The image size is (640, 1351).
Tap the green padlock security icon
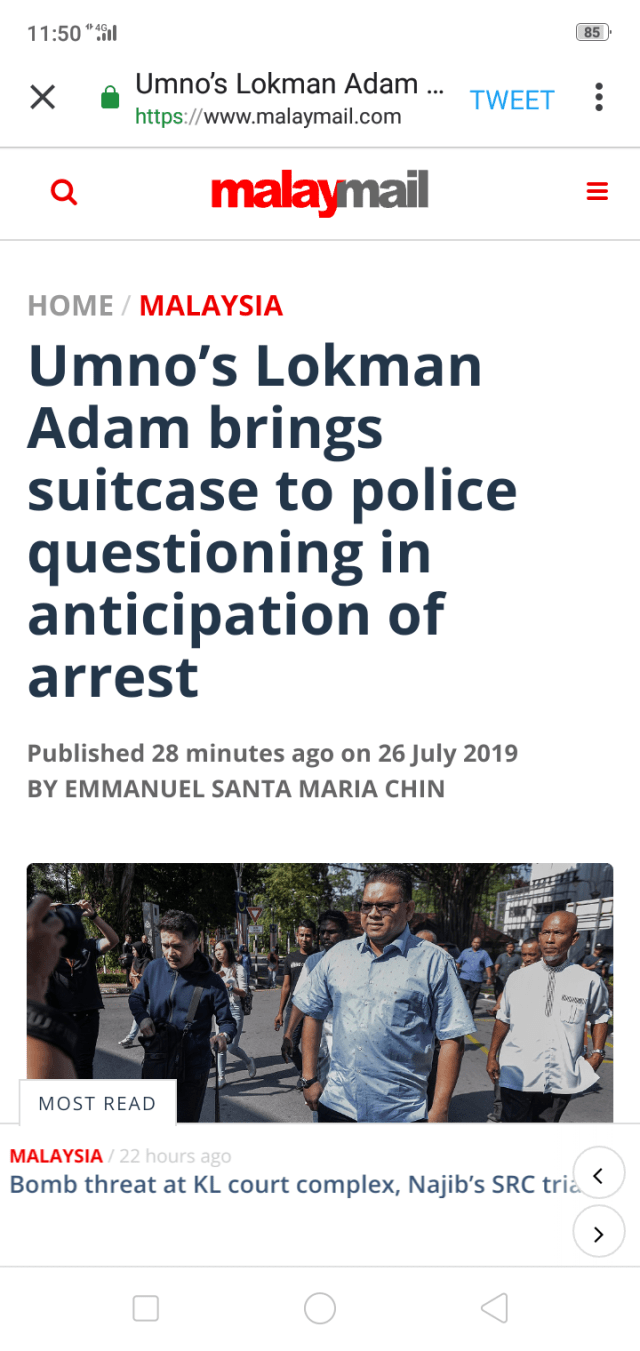pyautogui.click(x=110, y=98)
